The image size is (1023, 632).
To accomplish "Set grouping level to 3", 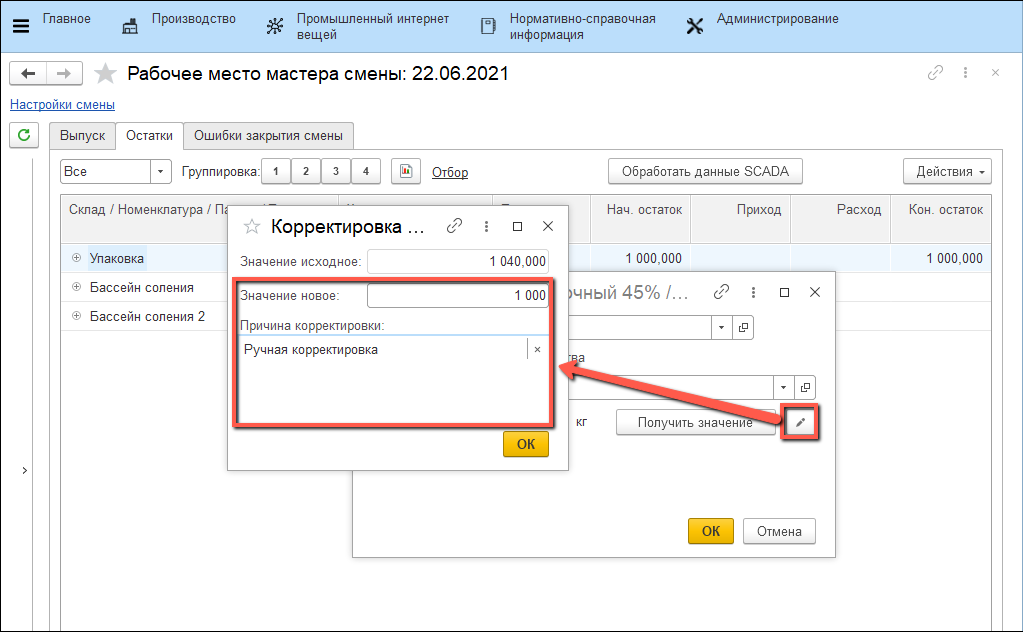I will pyautogui.click(x=336, y=171).
